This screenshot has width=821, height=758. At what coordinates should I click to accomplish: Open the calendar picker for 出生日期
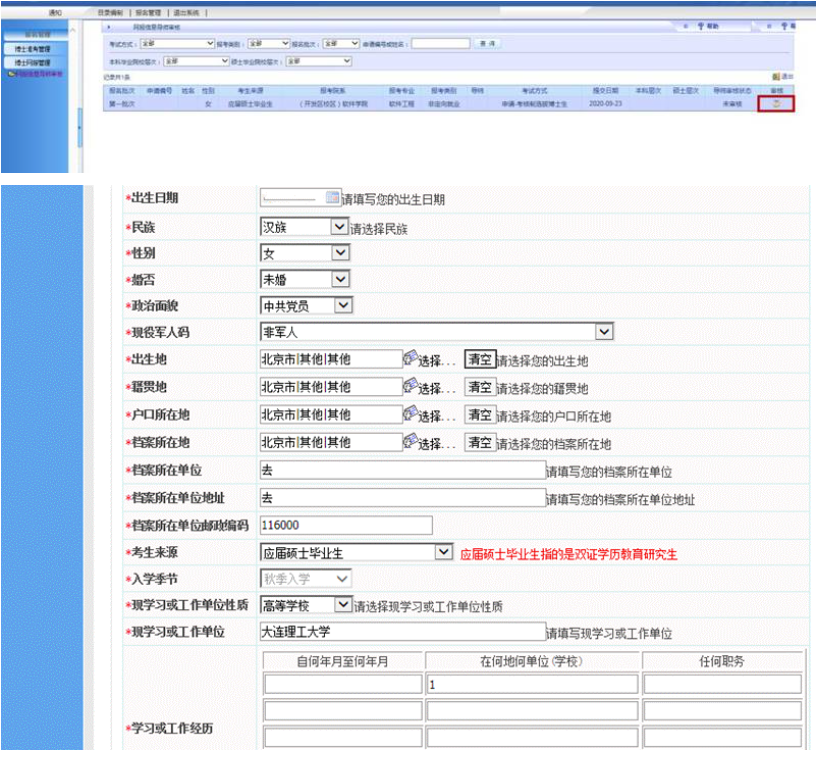click(x=332, y=198)
